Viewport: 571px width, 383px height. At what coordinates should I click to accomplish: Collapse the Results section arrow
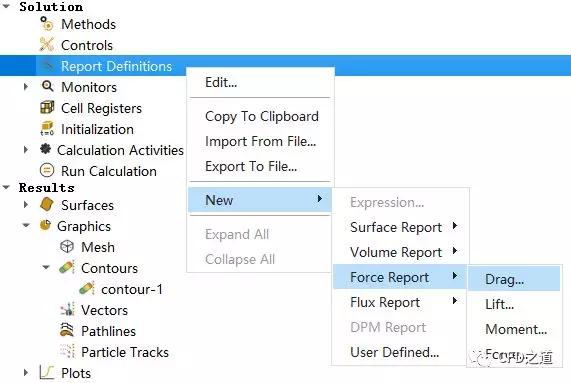coord(6,187)
